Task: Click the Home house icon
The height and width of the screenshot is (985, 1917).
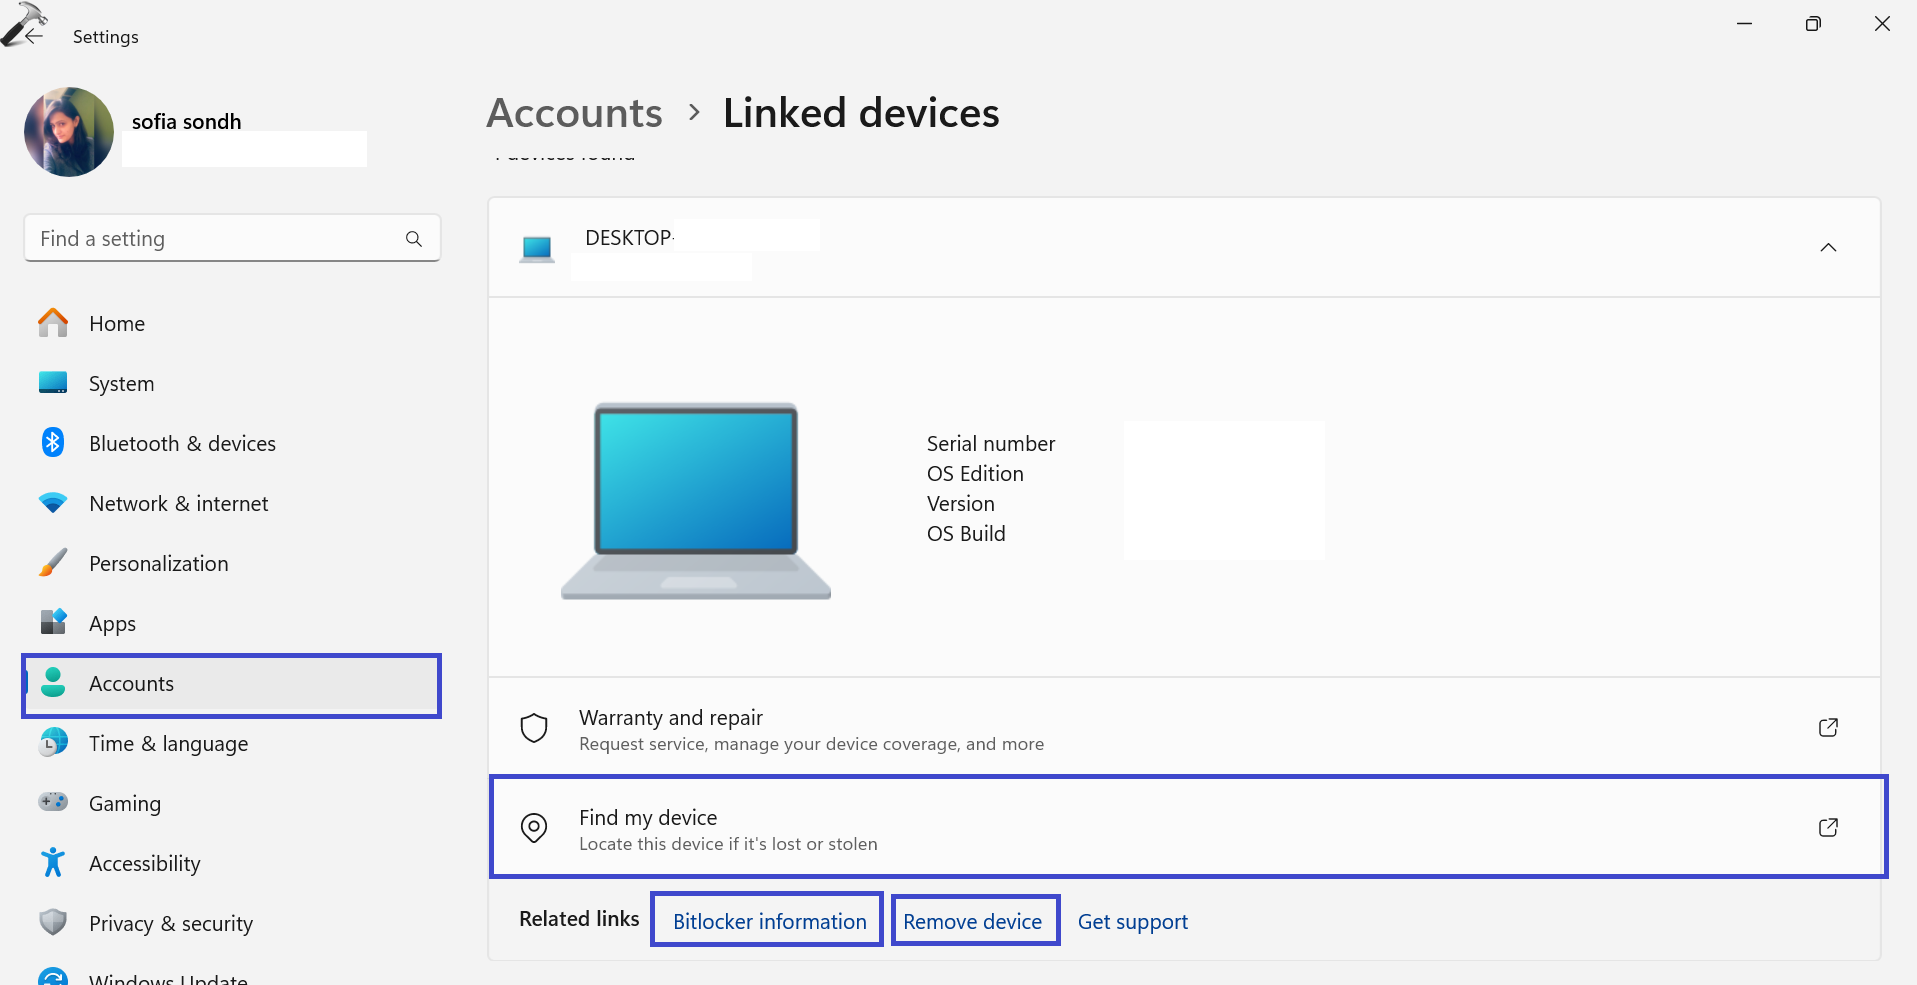Action: point(52,323)
